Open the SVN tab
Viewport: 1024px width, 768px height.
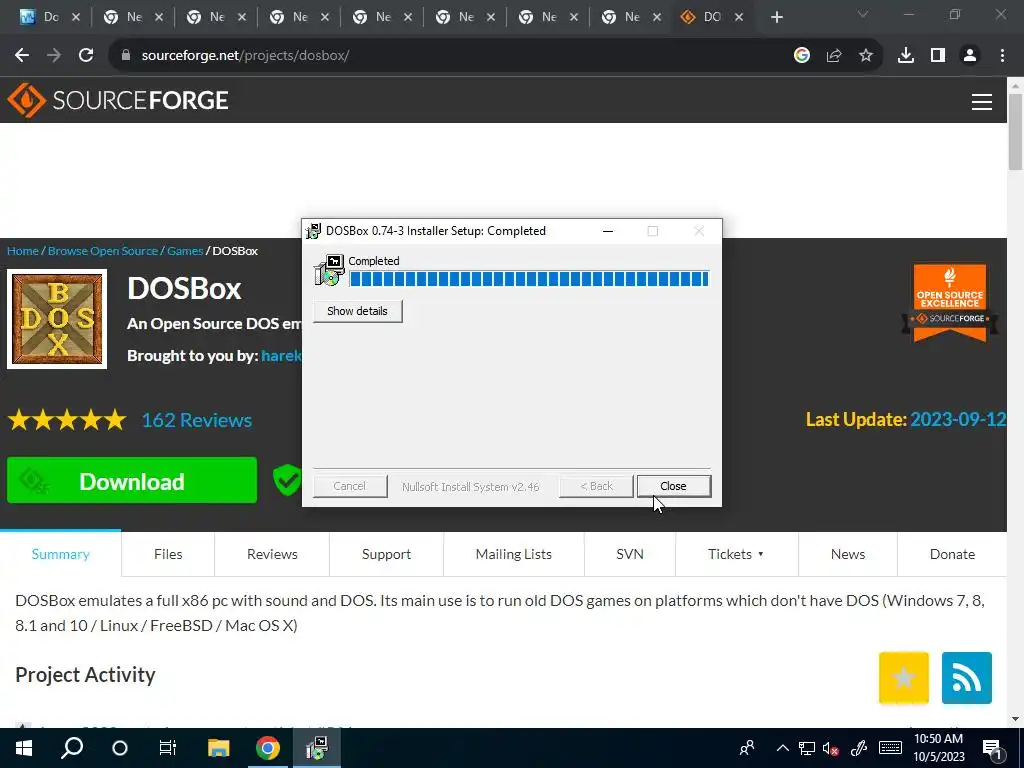pos(630,554)
